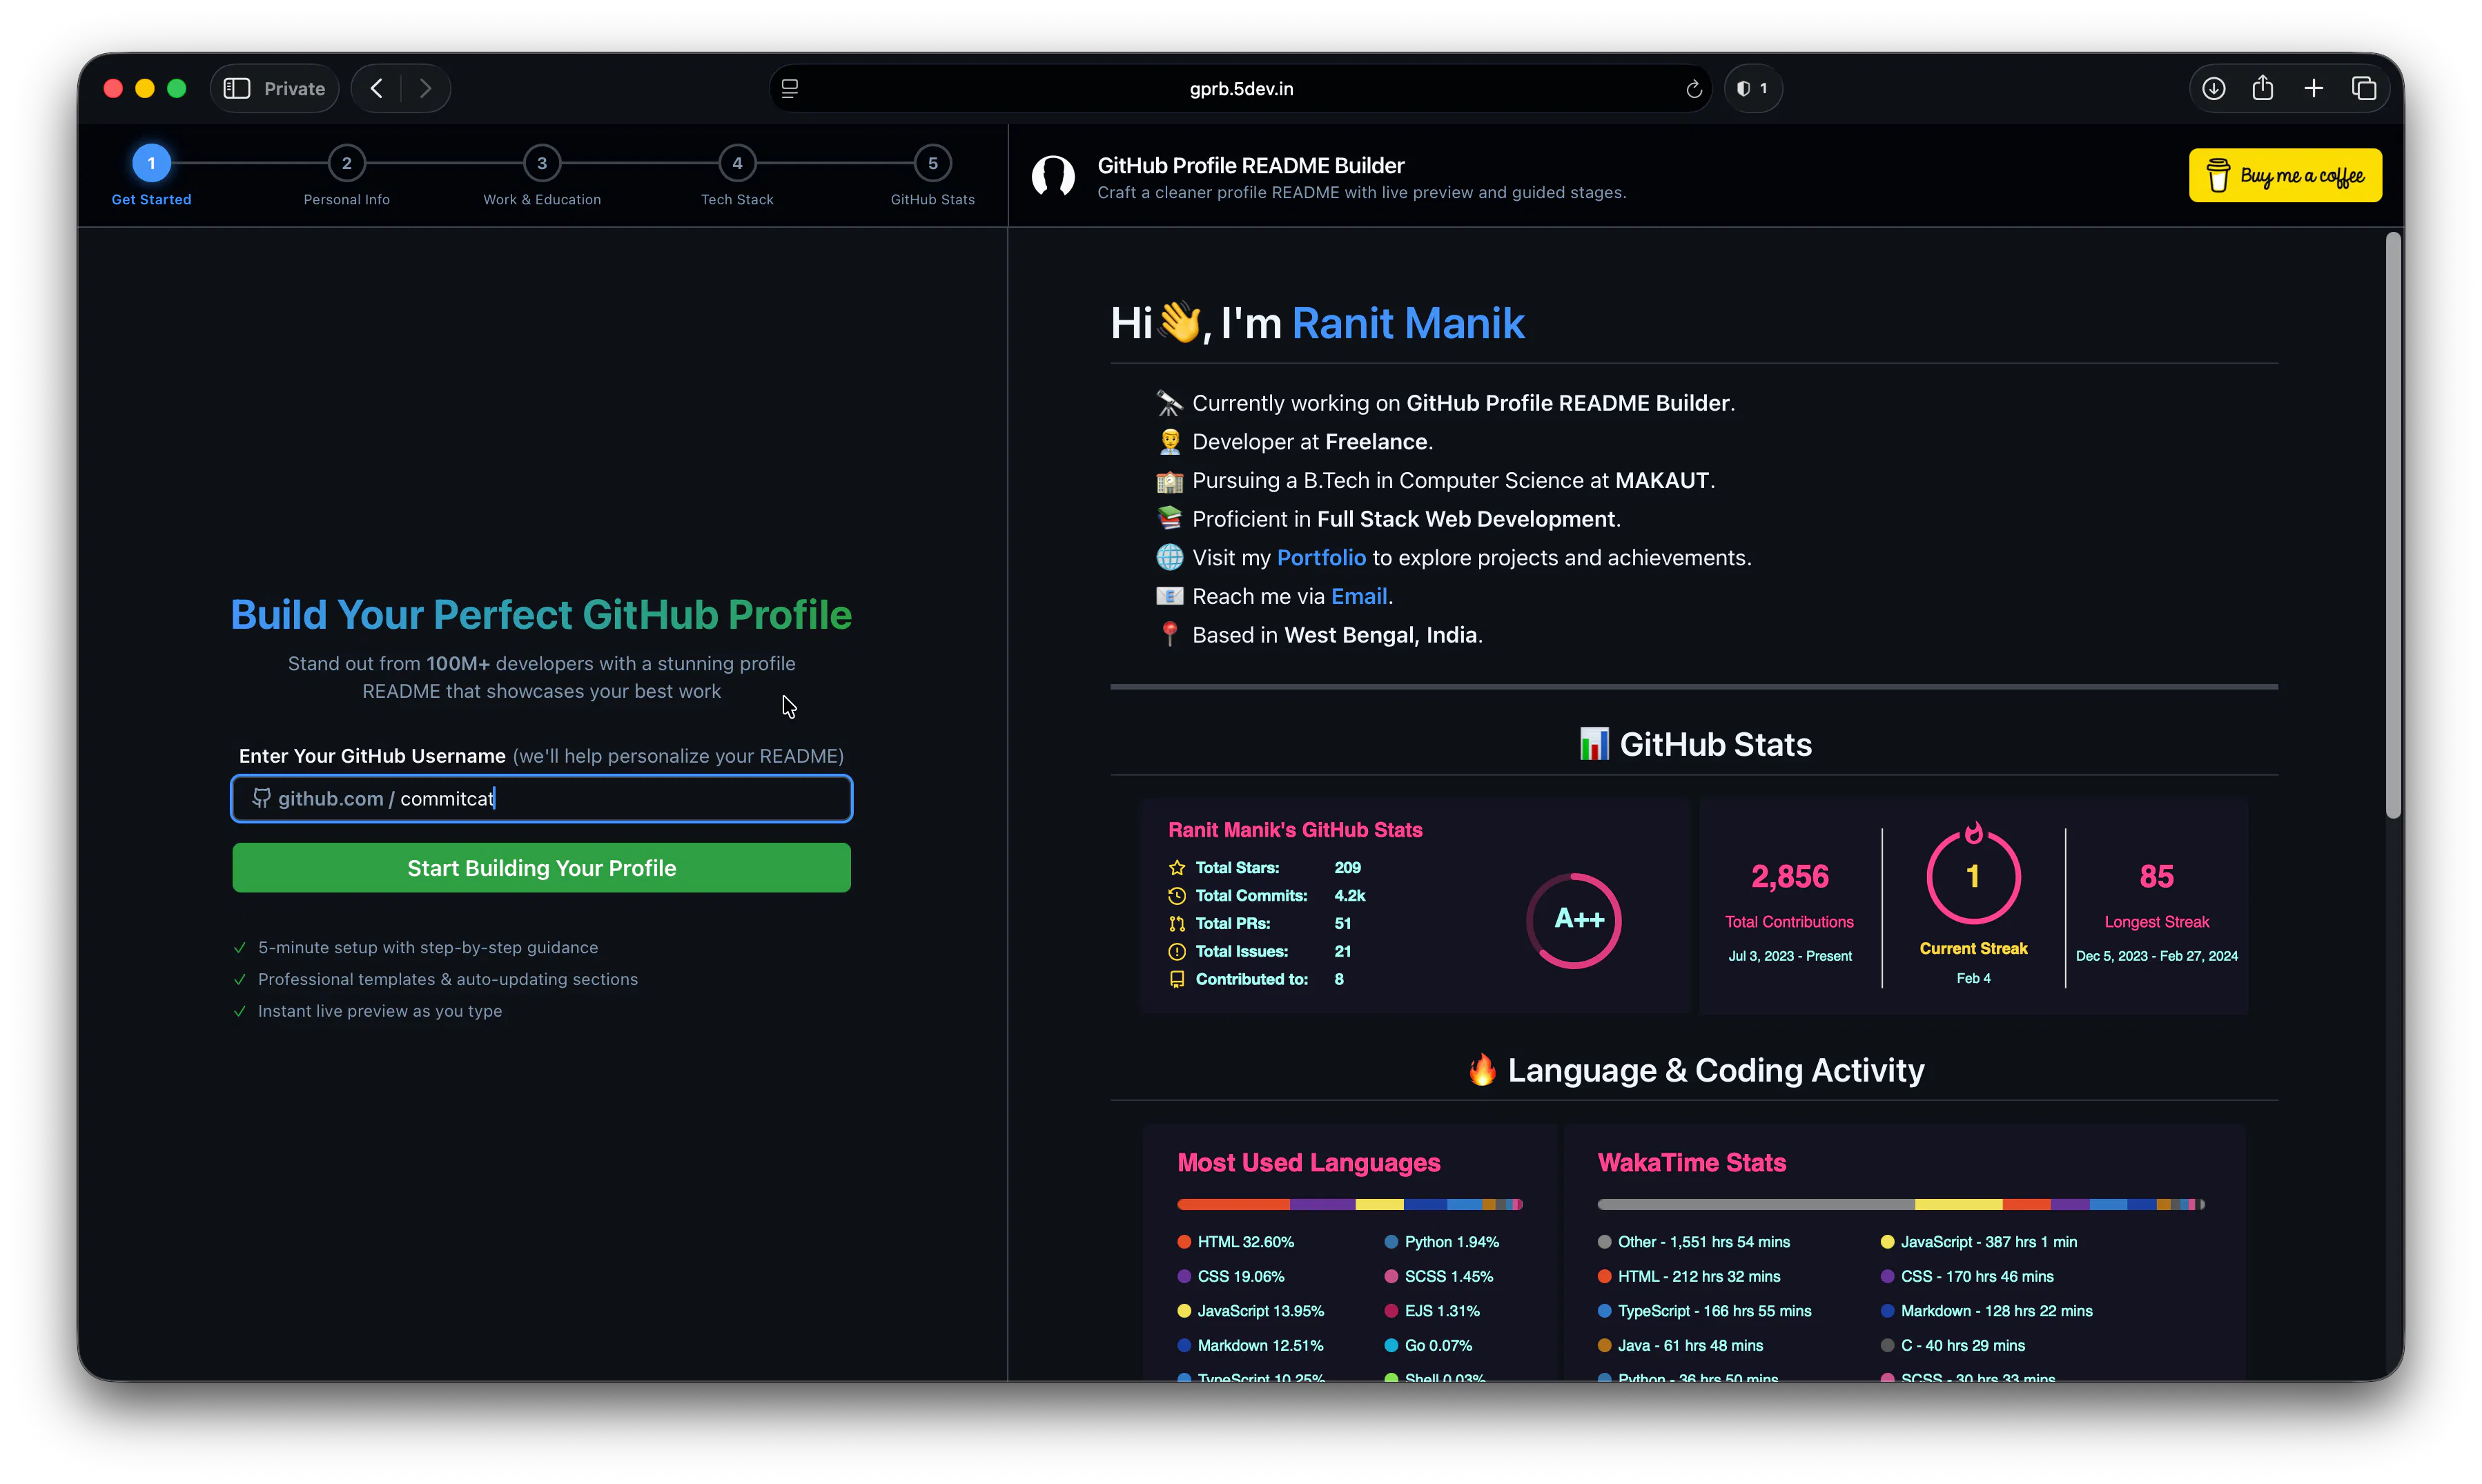Go to step 4 Tech Stack

737,163
